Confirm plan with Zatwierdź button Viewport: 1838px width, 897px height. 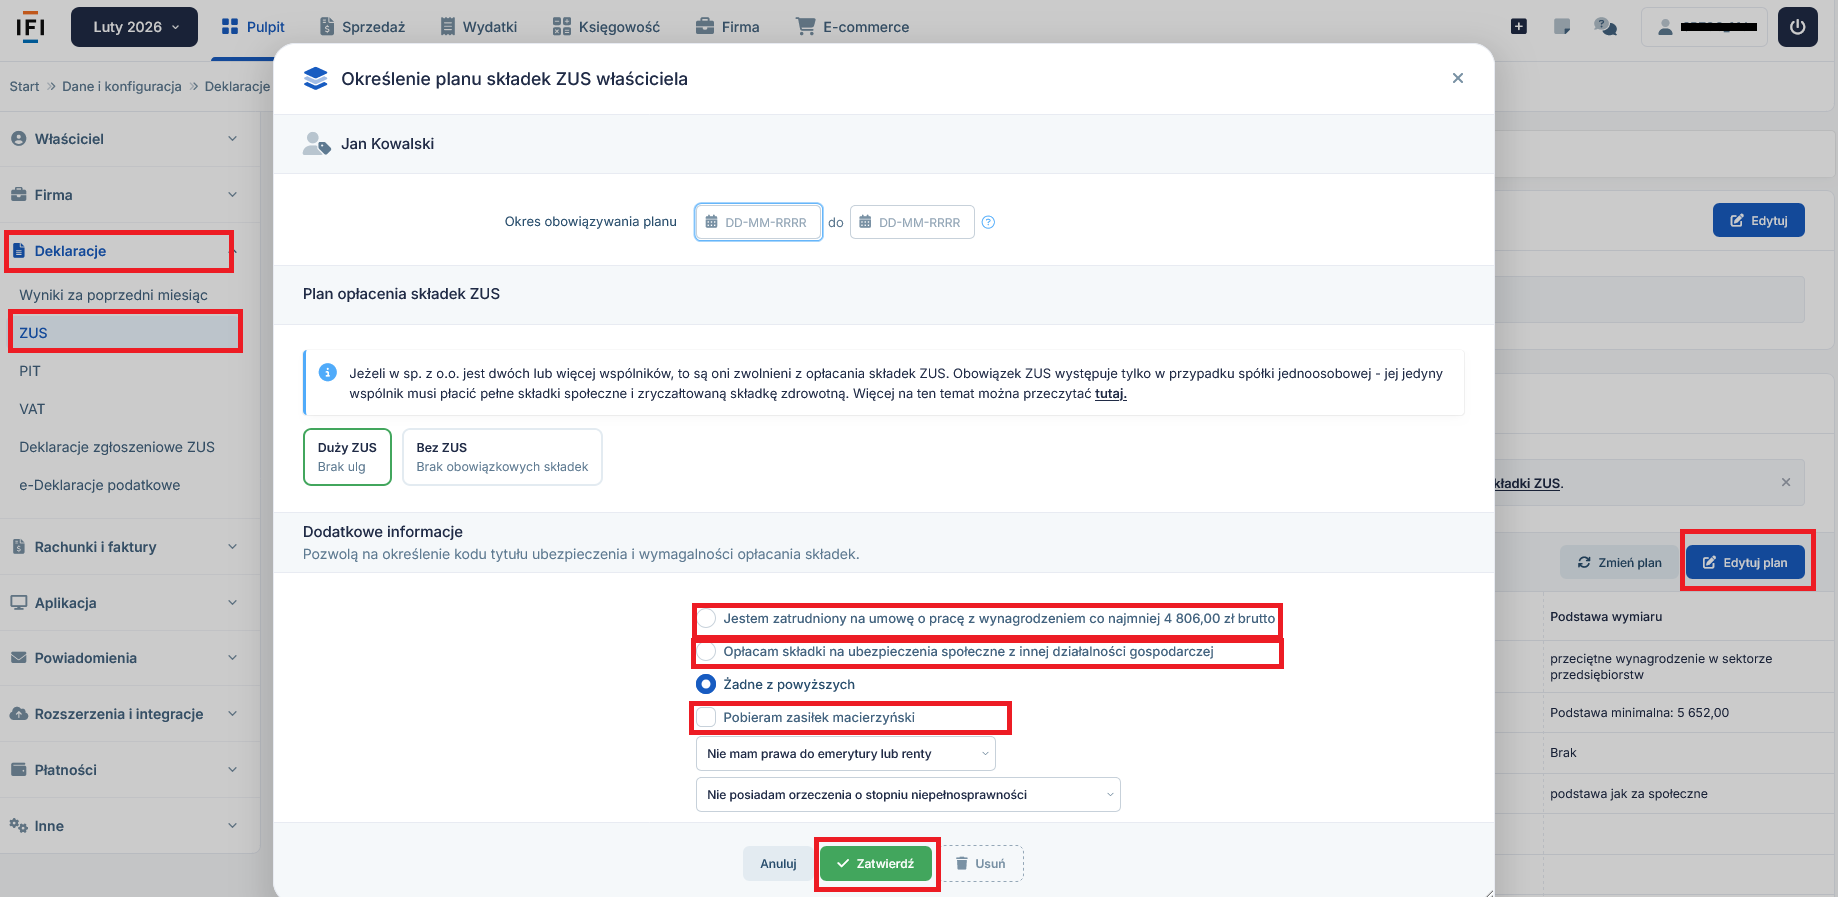tap(876, 864)
